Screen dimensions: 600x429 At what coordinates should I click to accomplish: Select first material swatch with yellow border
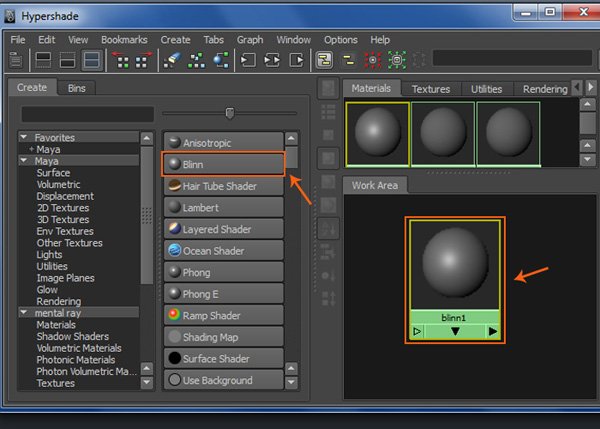click(377, 134)
